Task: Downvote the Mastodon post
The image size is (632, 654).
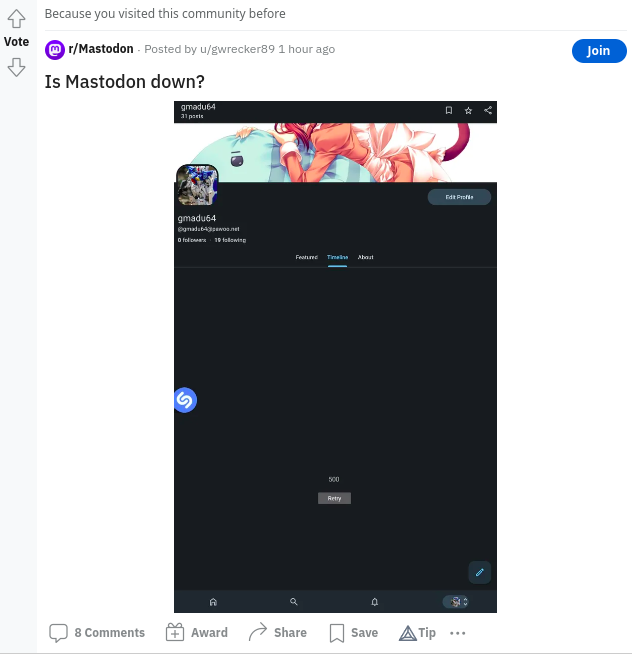Action: click(x=16, y=67)
